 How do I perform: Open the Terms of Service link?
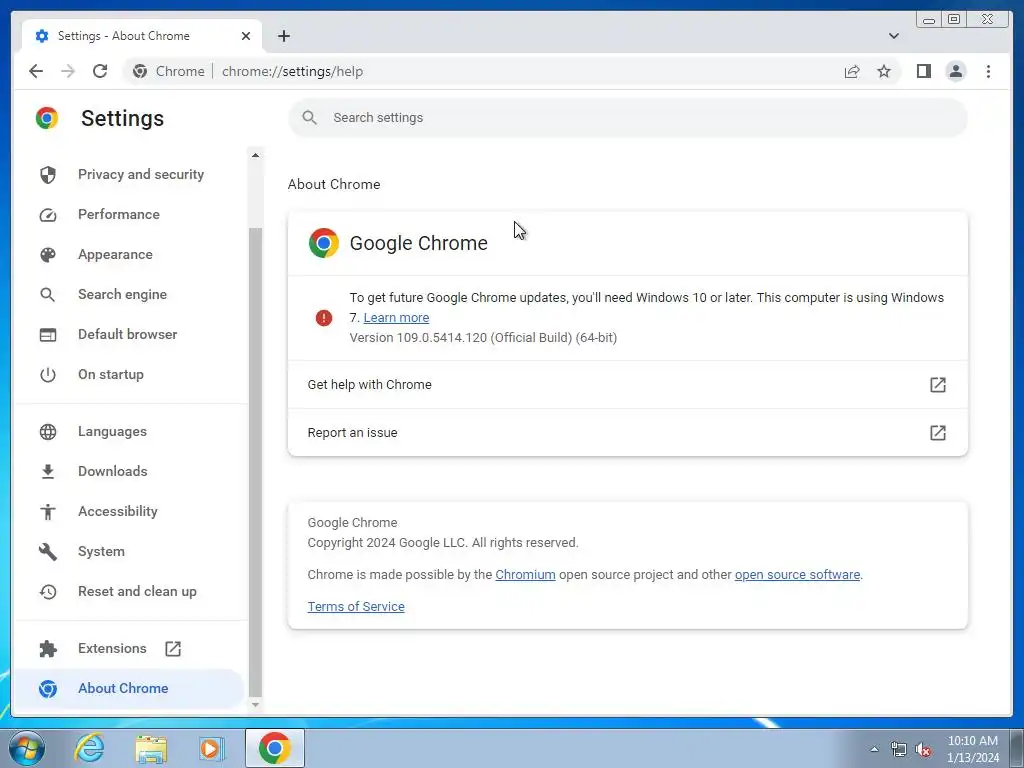(356, 607)
